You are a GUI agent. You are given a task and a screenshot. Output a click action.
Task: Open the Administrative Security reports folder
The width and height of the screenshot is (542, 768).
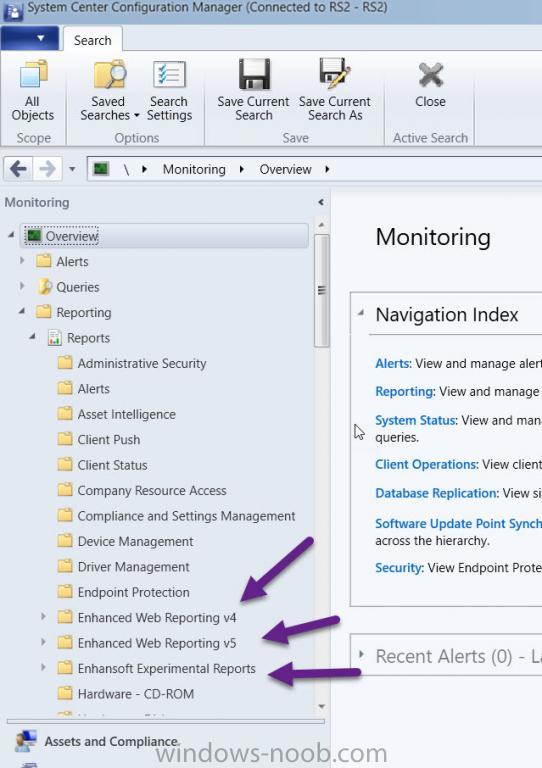(132, 363)
